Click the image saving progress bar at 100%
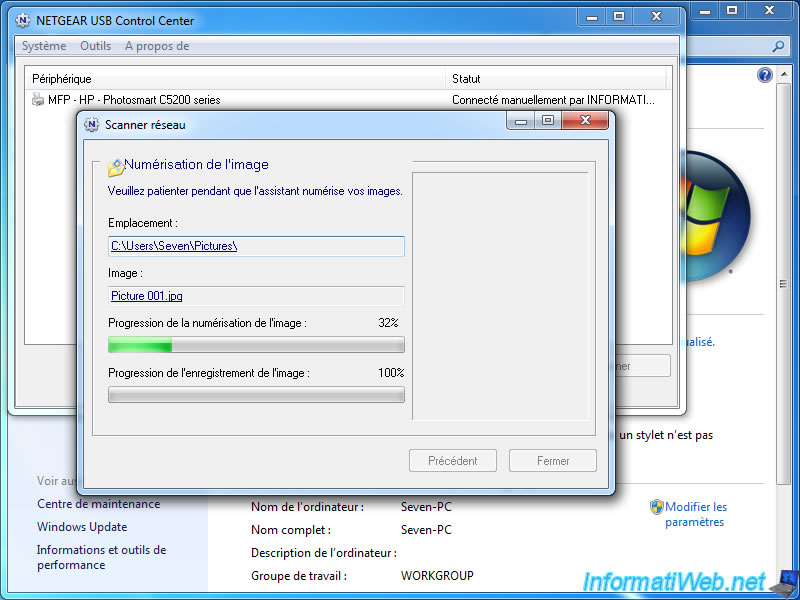The height and width of the screenshot is (600, 800). (x=256, y=394)
